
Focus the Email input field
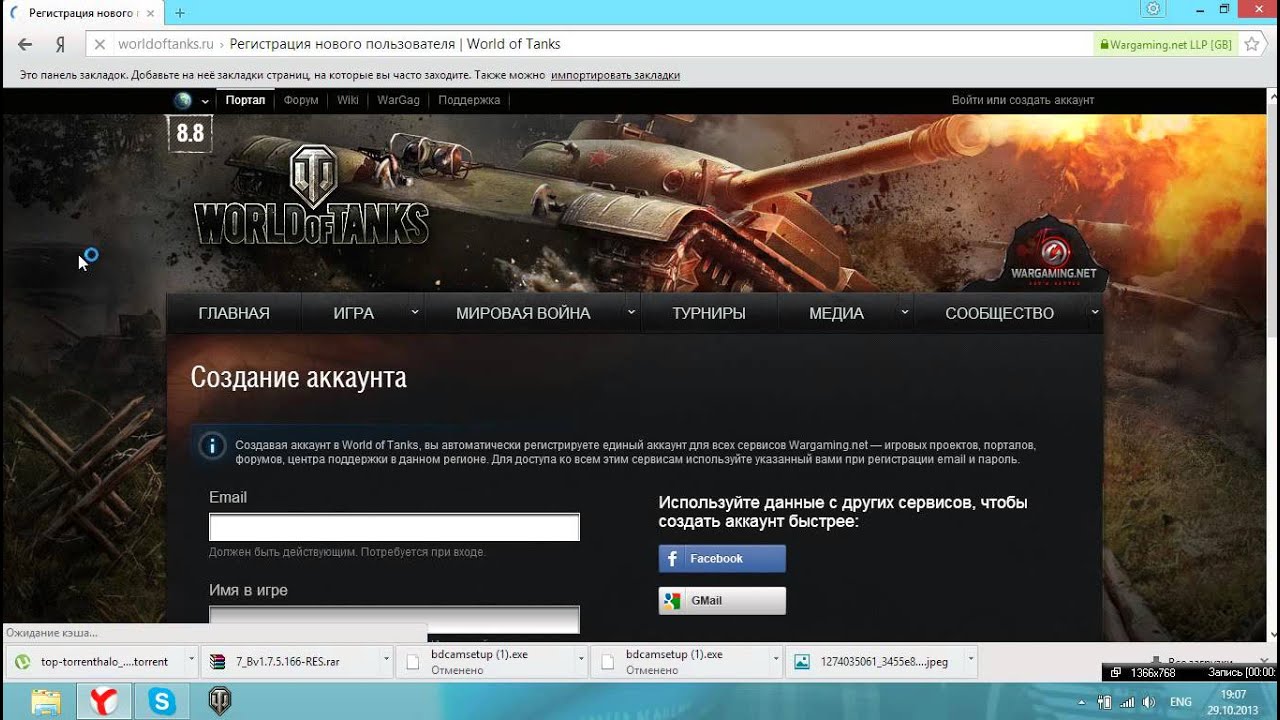(x=394, y=527)
